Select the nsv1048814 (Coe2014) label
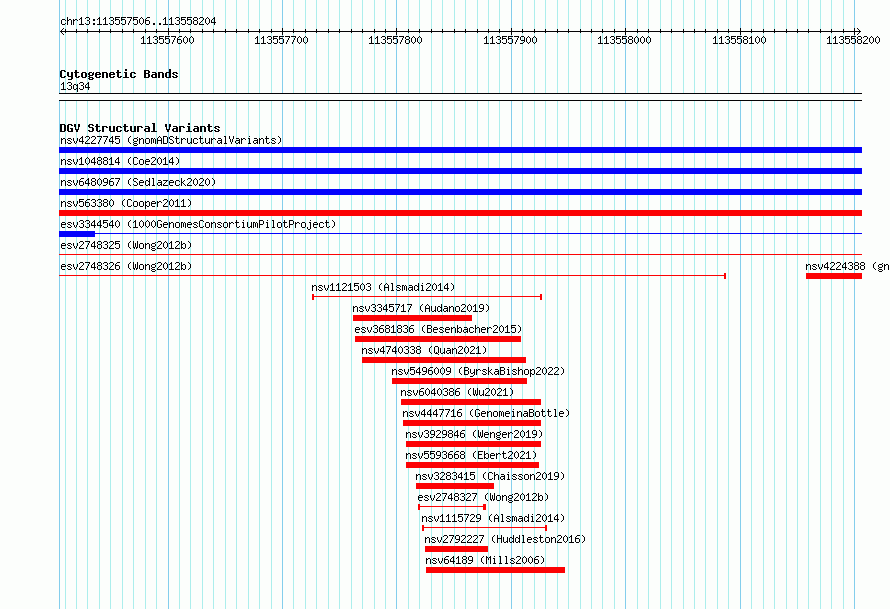The width and height of the screenshot is (890, 609). [120, 161]
